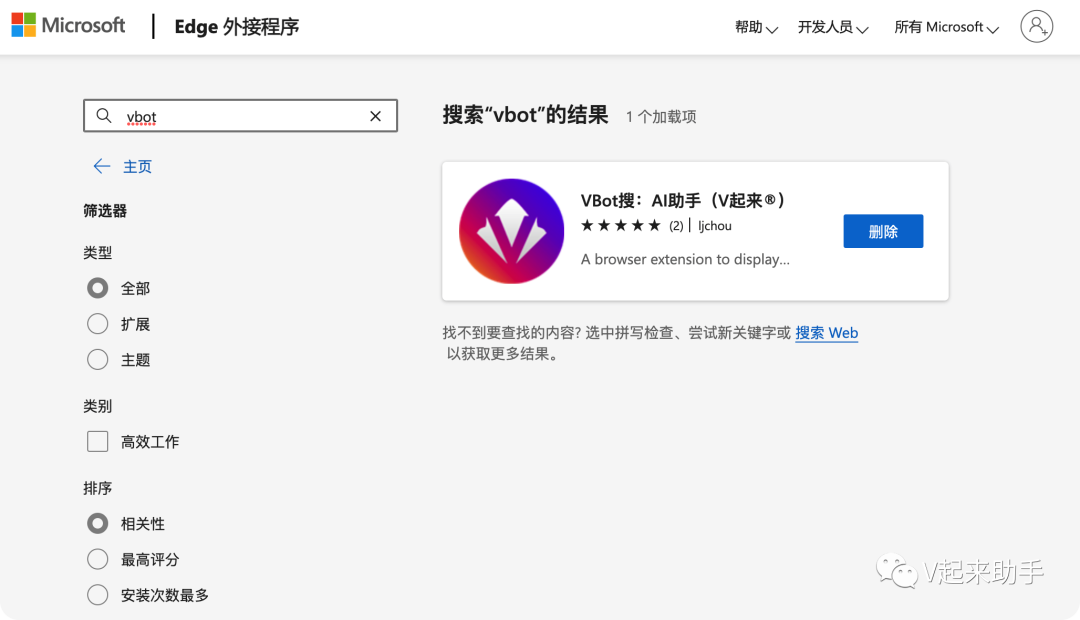Sort results by 最高评分
The height and width of the screenshot is (620, 1080).
pyautogui.click(x=97, y=559)
